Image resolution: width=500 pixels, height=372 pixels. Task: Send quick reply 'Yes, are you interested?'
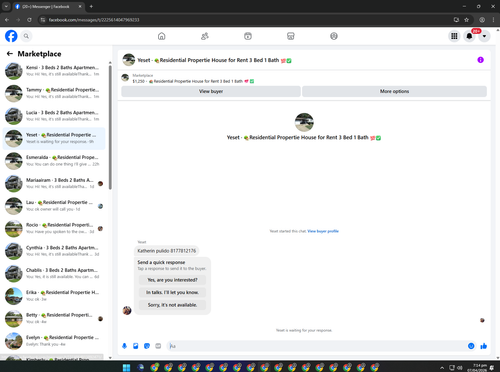coord(172,280)
